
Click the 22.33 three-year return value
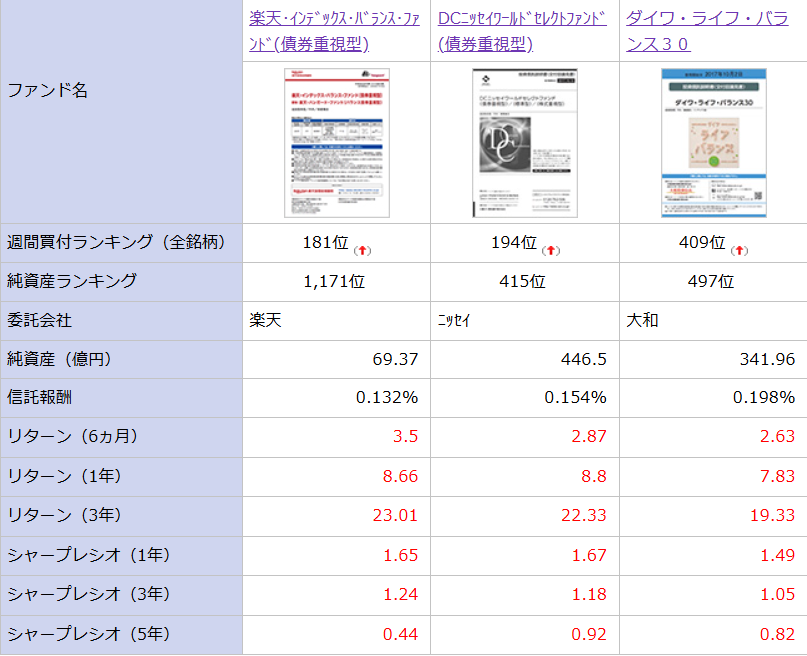[x=584, y=516]
